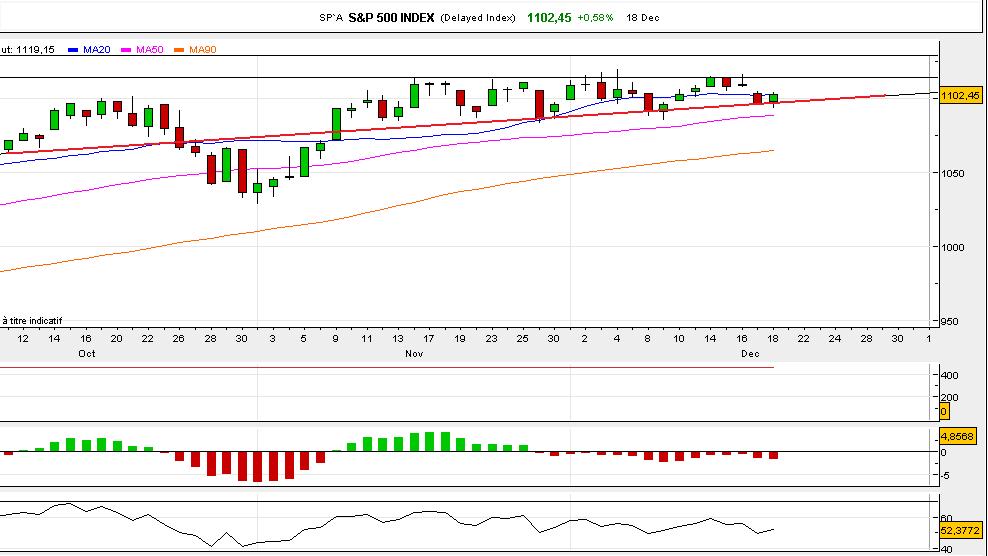Click the (Delayed Index) label
Viewport: 988px width, 556px height.
(478, 18)
